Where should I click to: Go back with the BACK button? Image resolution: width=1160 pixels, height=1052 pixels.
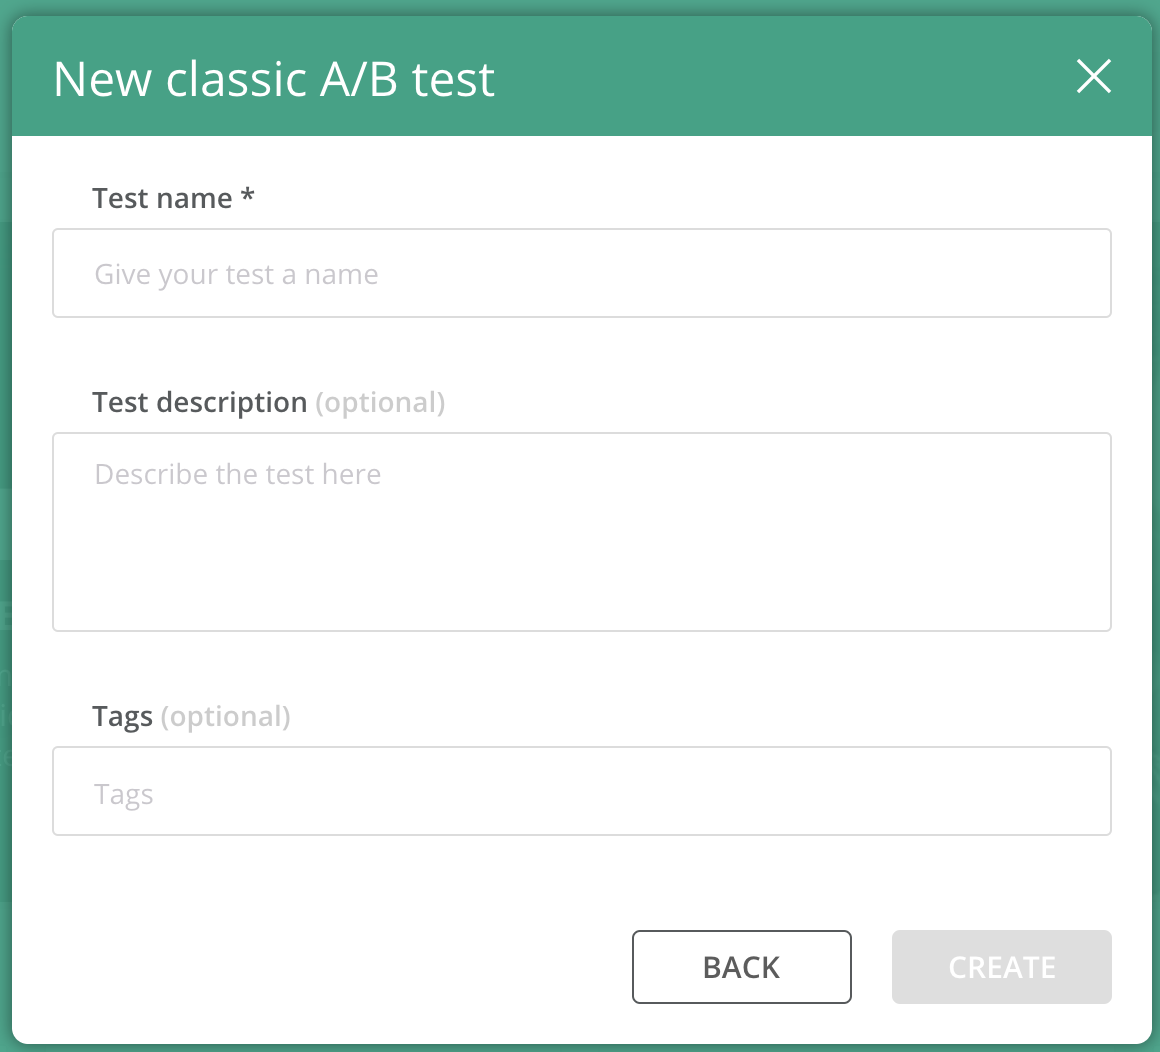tap(741, 967)
